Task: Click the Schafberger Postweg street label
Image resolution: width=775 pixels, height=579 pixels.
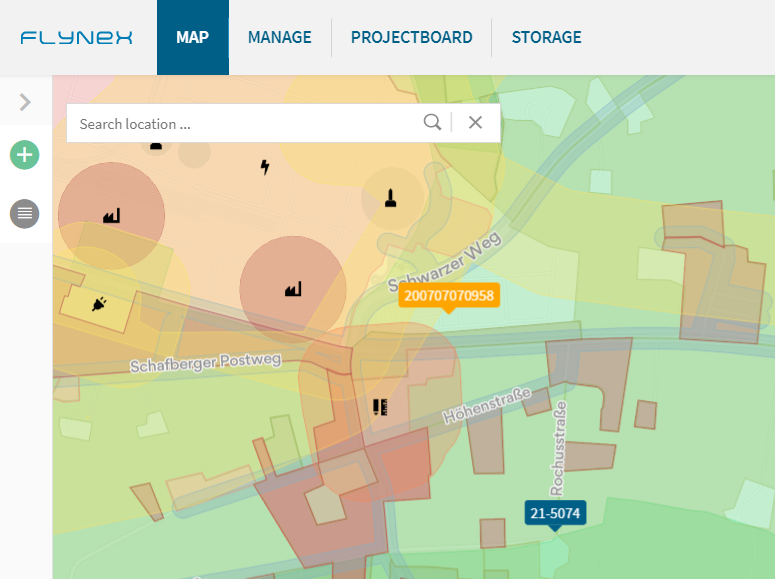Action: coord(206,362)
